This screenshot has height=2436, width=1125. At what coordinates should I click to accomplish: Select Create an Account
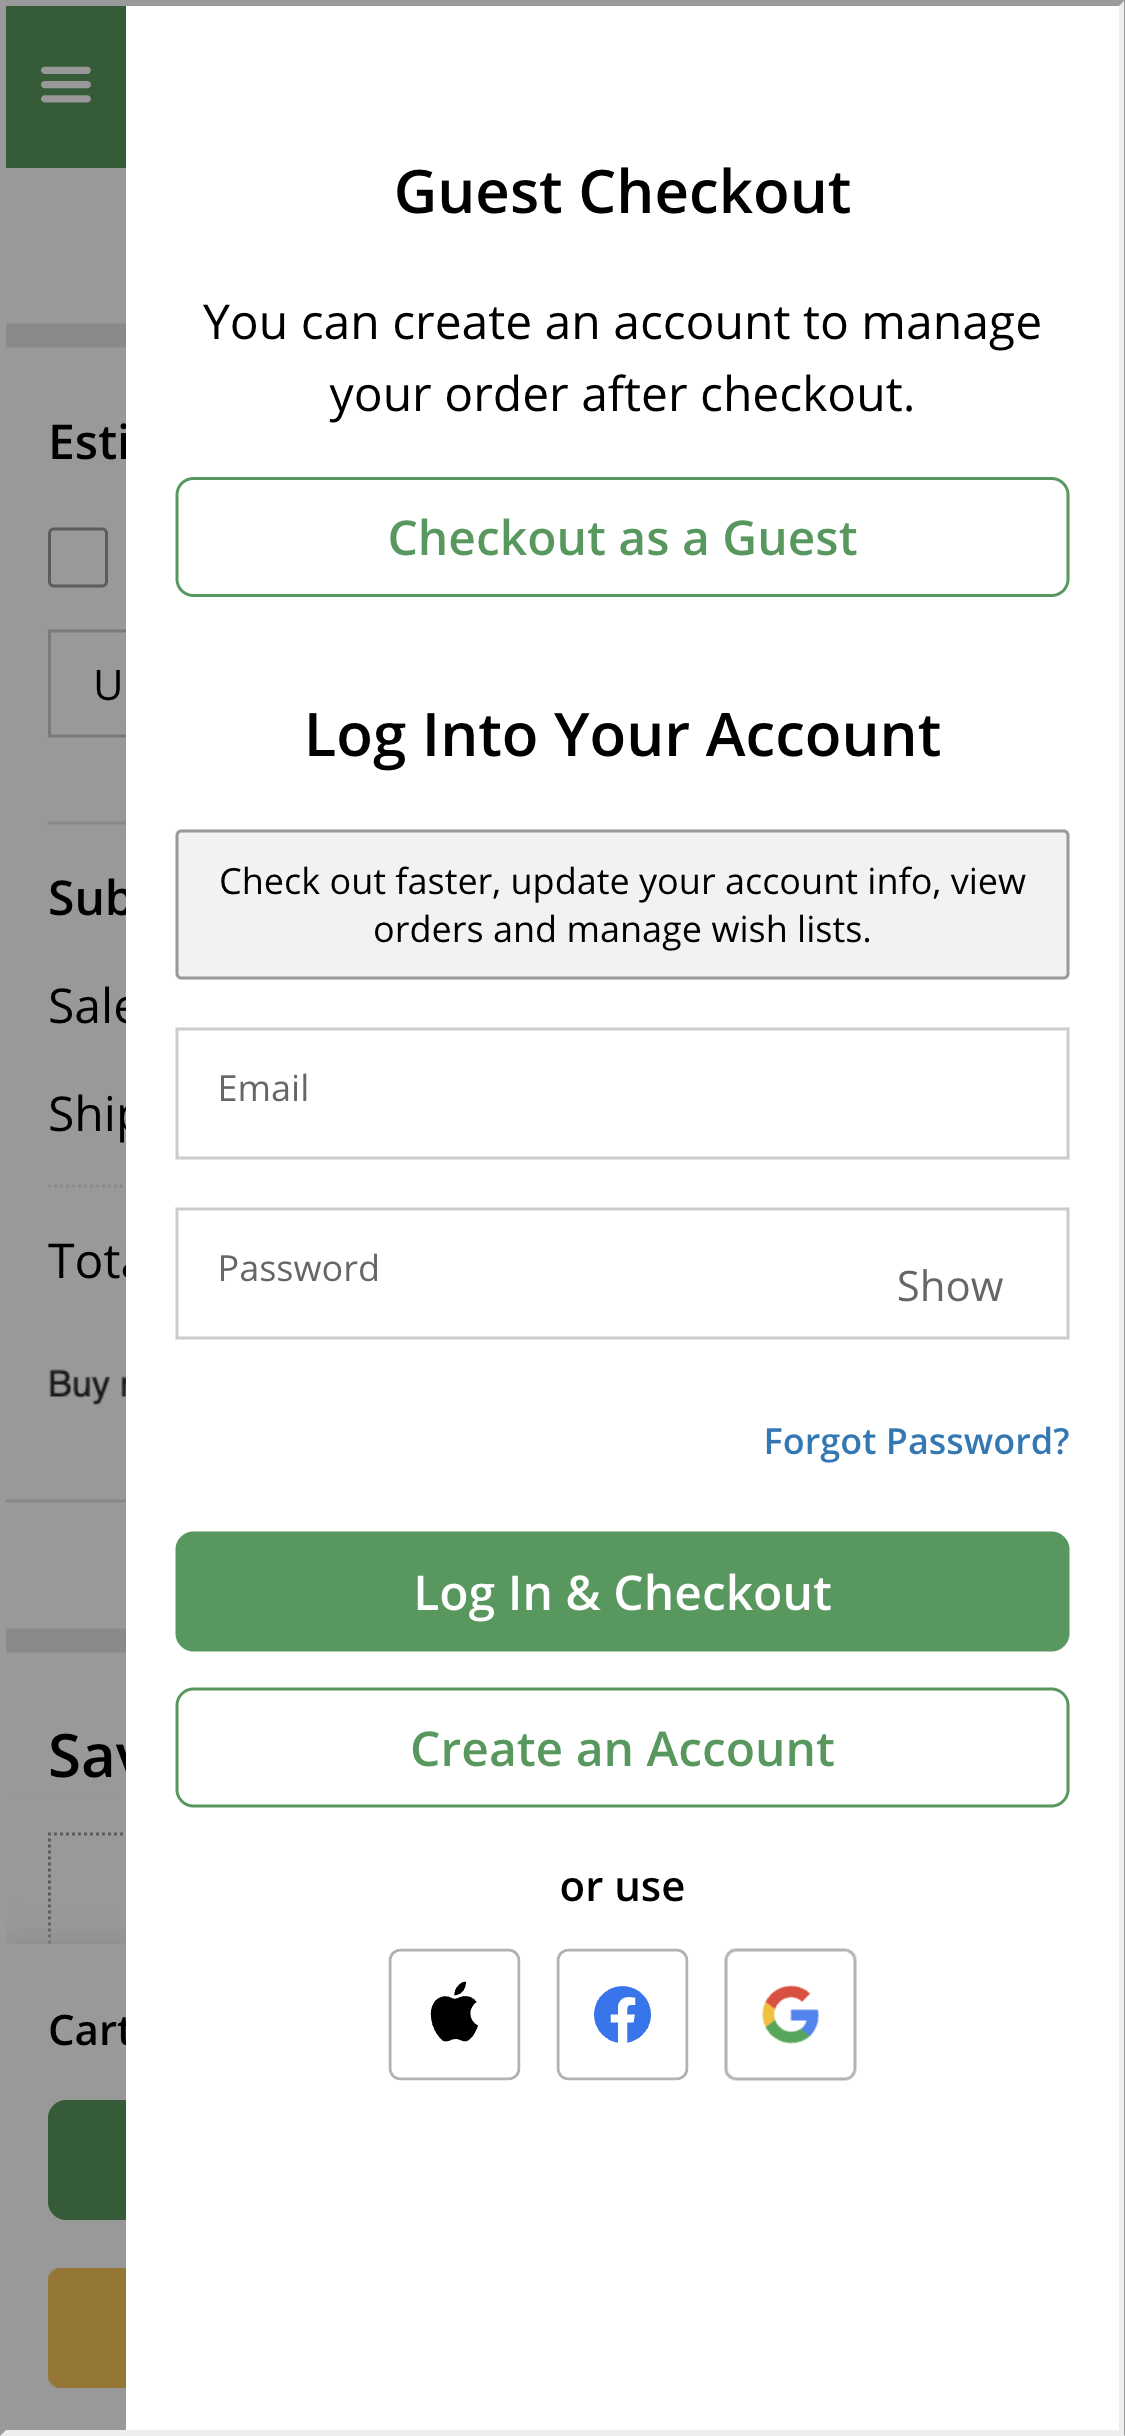click(x=621, y=1748)
